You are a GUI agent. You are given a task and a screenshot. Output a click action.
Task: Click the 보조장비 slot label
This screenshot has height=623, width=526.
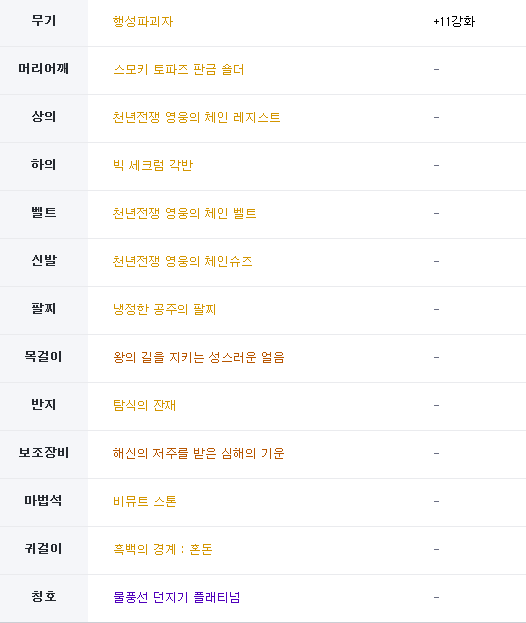(44, 453)
